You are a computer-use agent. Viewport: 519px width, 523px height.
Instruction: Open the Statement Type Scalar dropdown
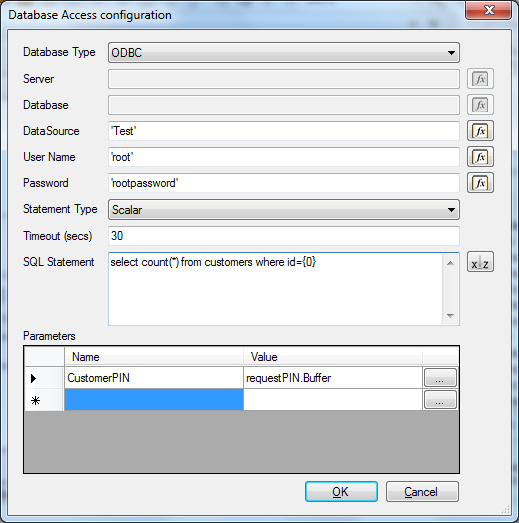point(284,209)
